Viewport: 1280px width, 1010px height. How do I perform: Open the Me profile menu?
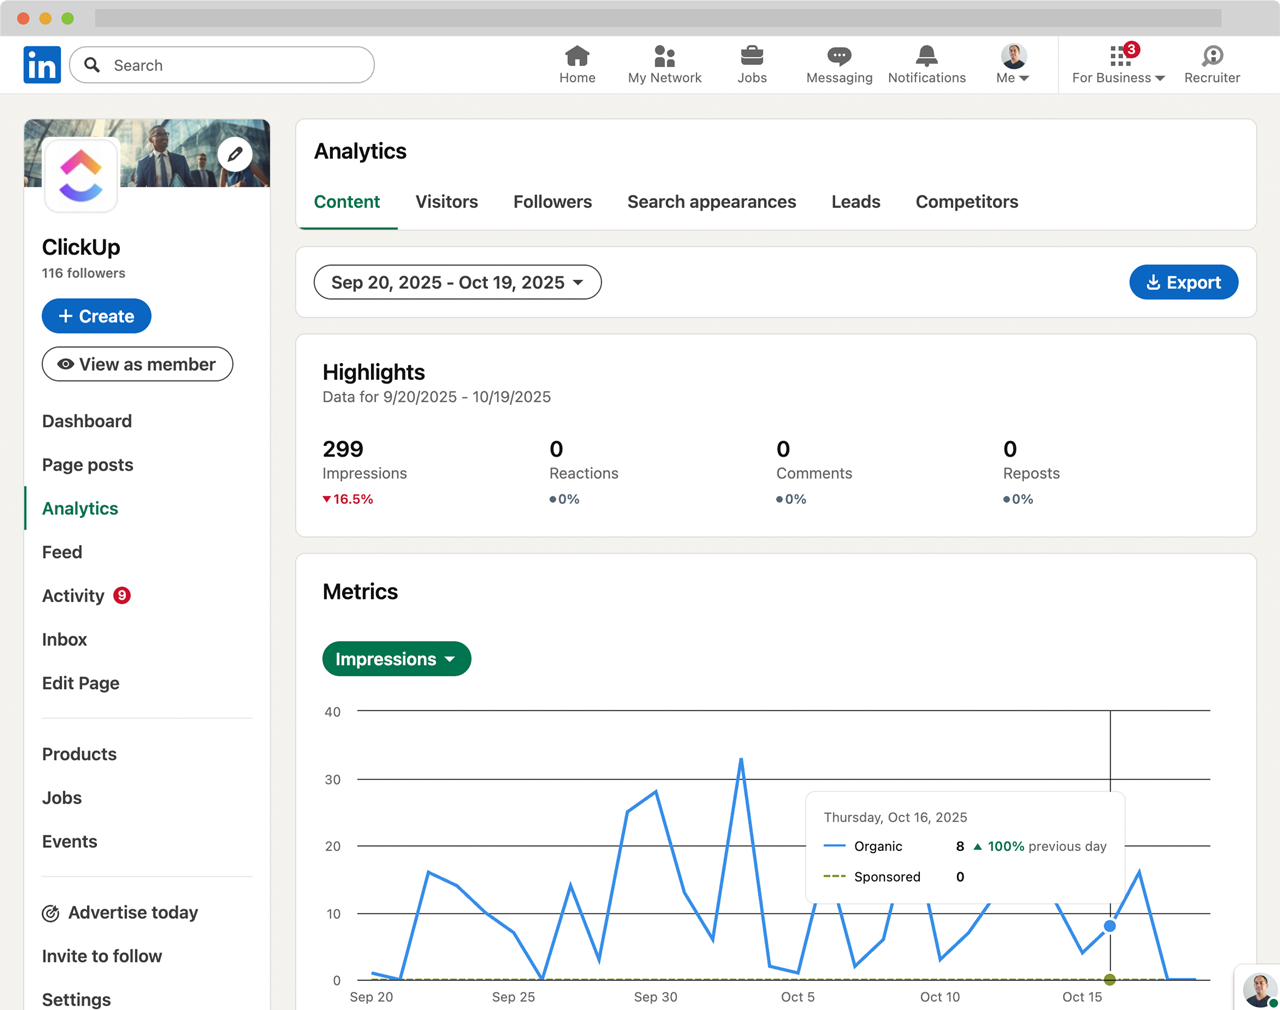1012,63
